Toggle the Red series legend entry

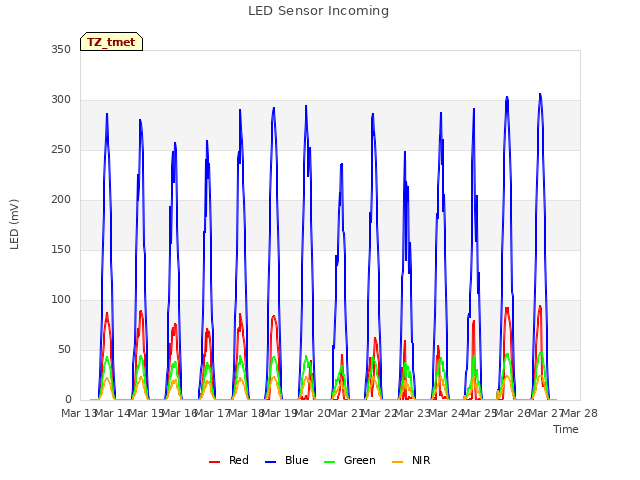pos(229,460)
